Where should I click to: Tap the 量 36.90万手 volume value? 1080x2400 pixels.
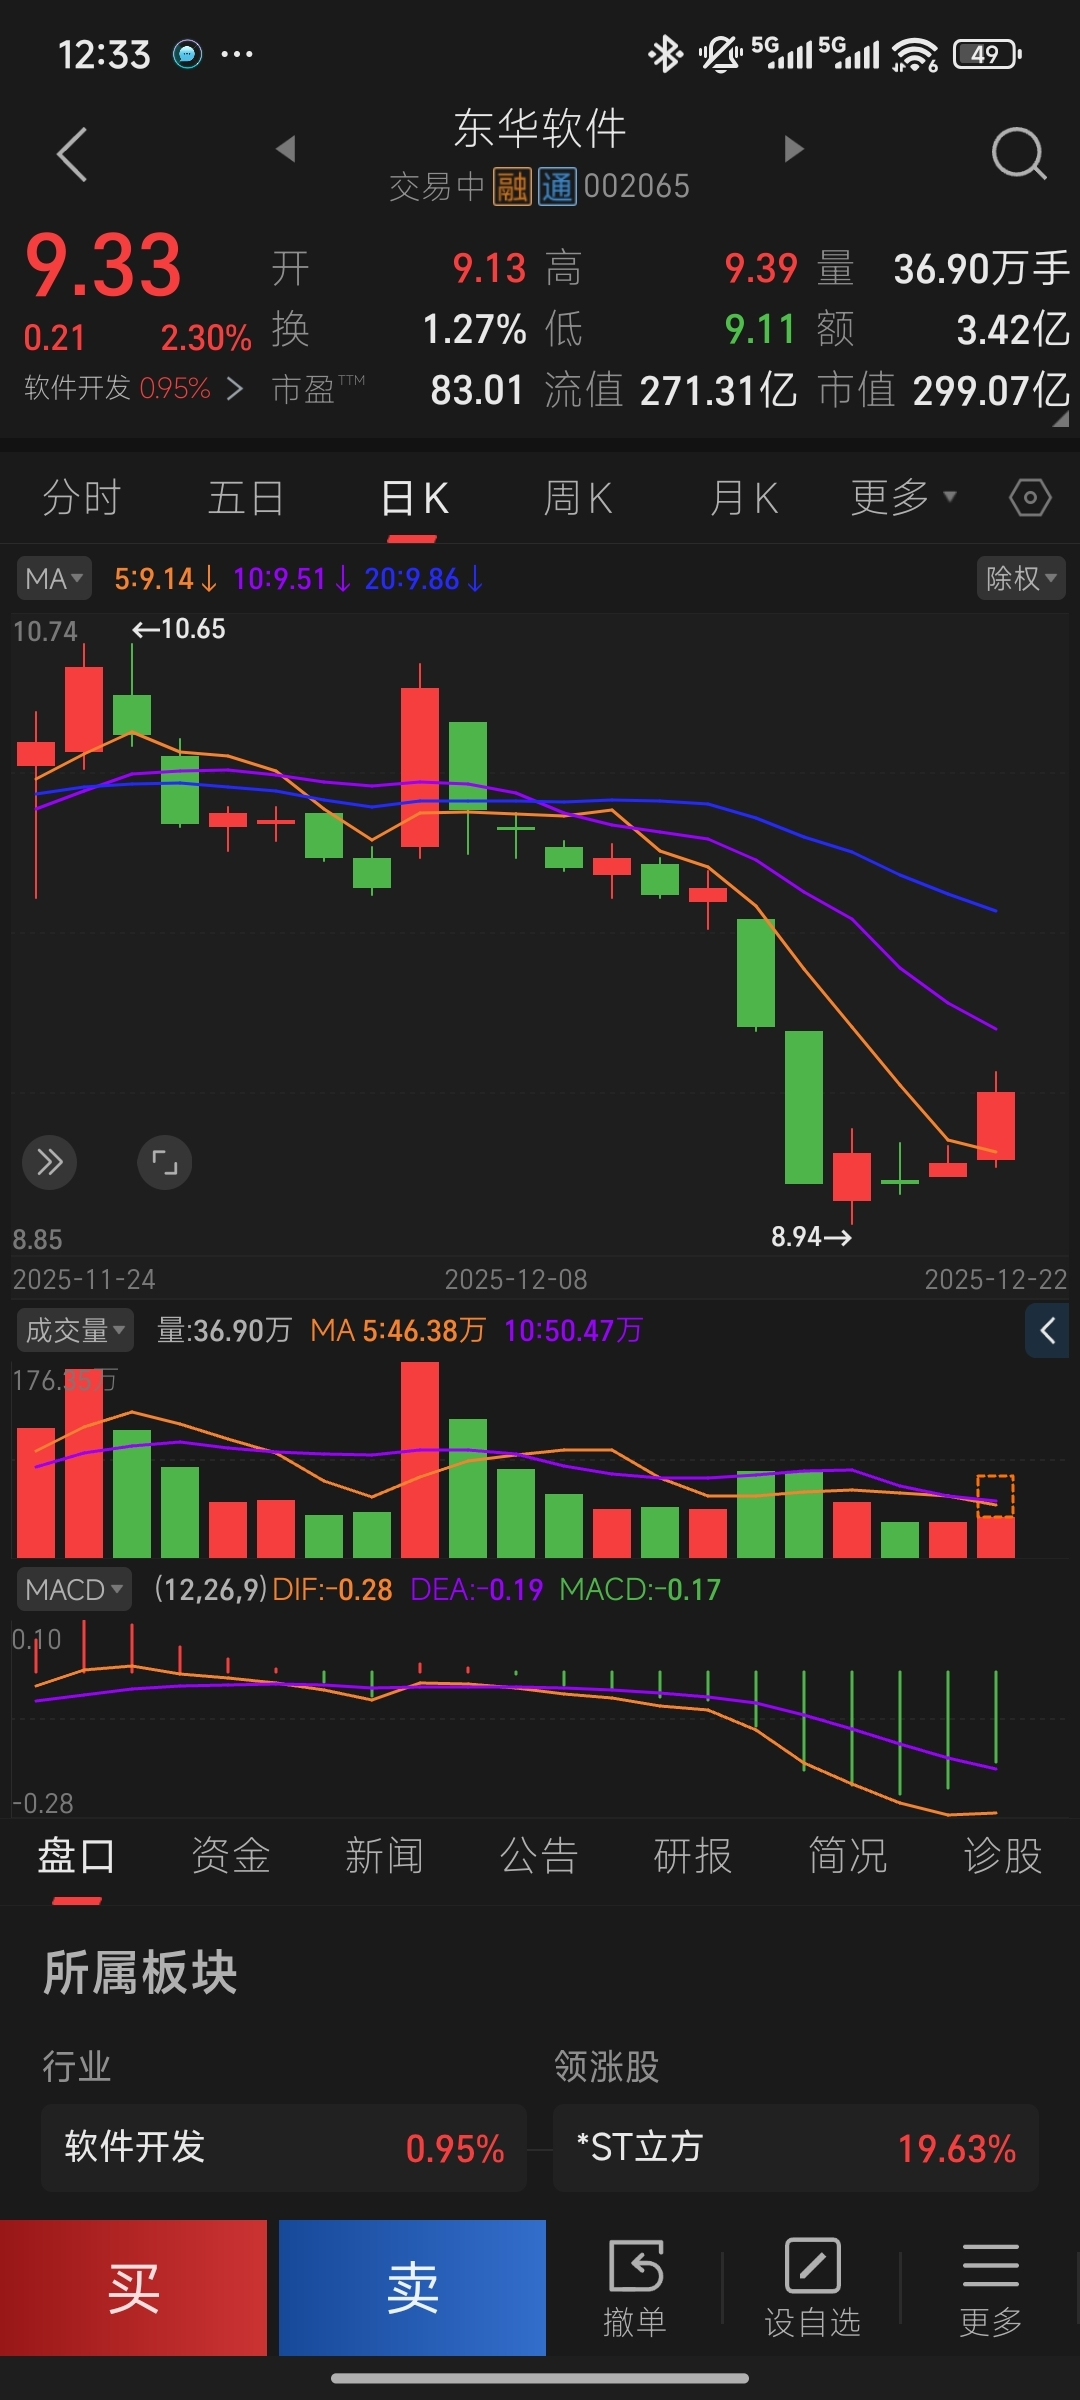tap(981, 268)
